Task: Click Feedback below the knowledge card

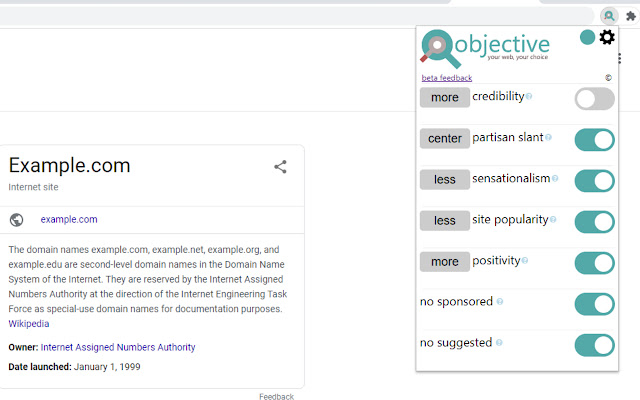Action: click(276, 396)
